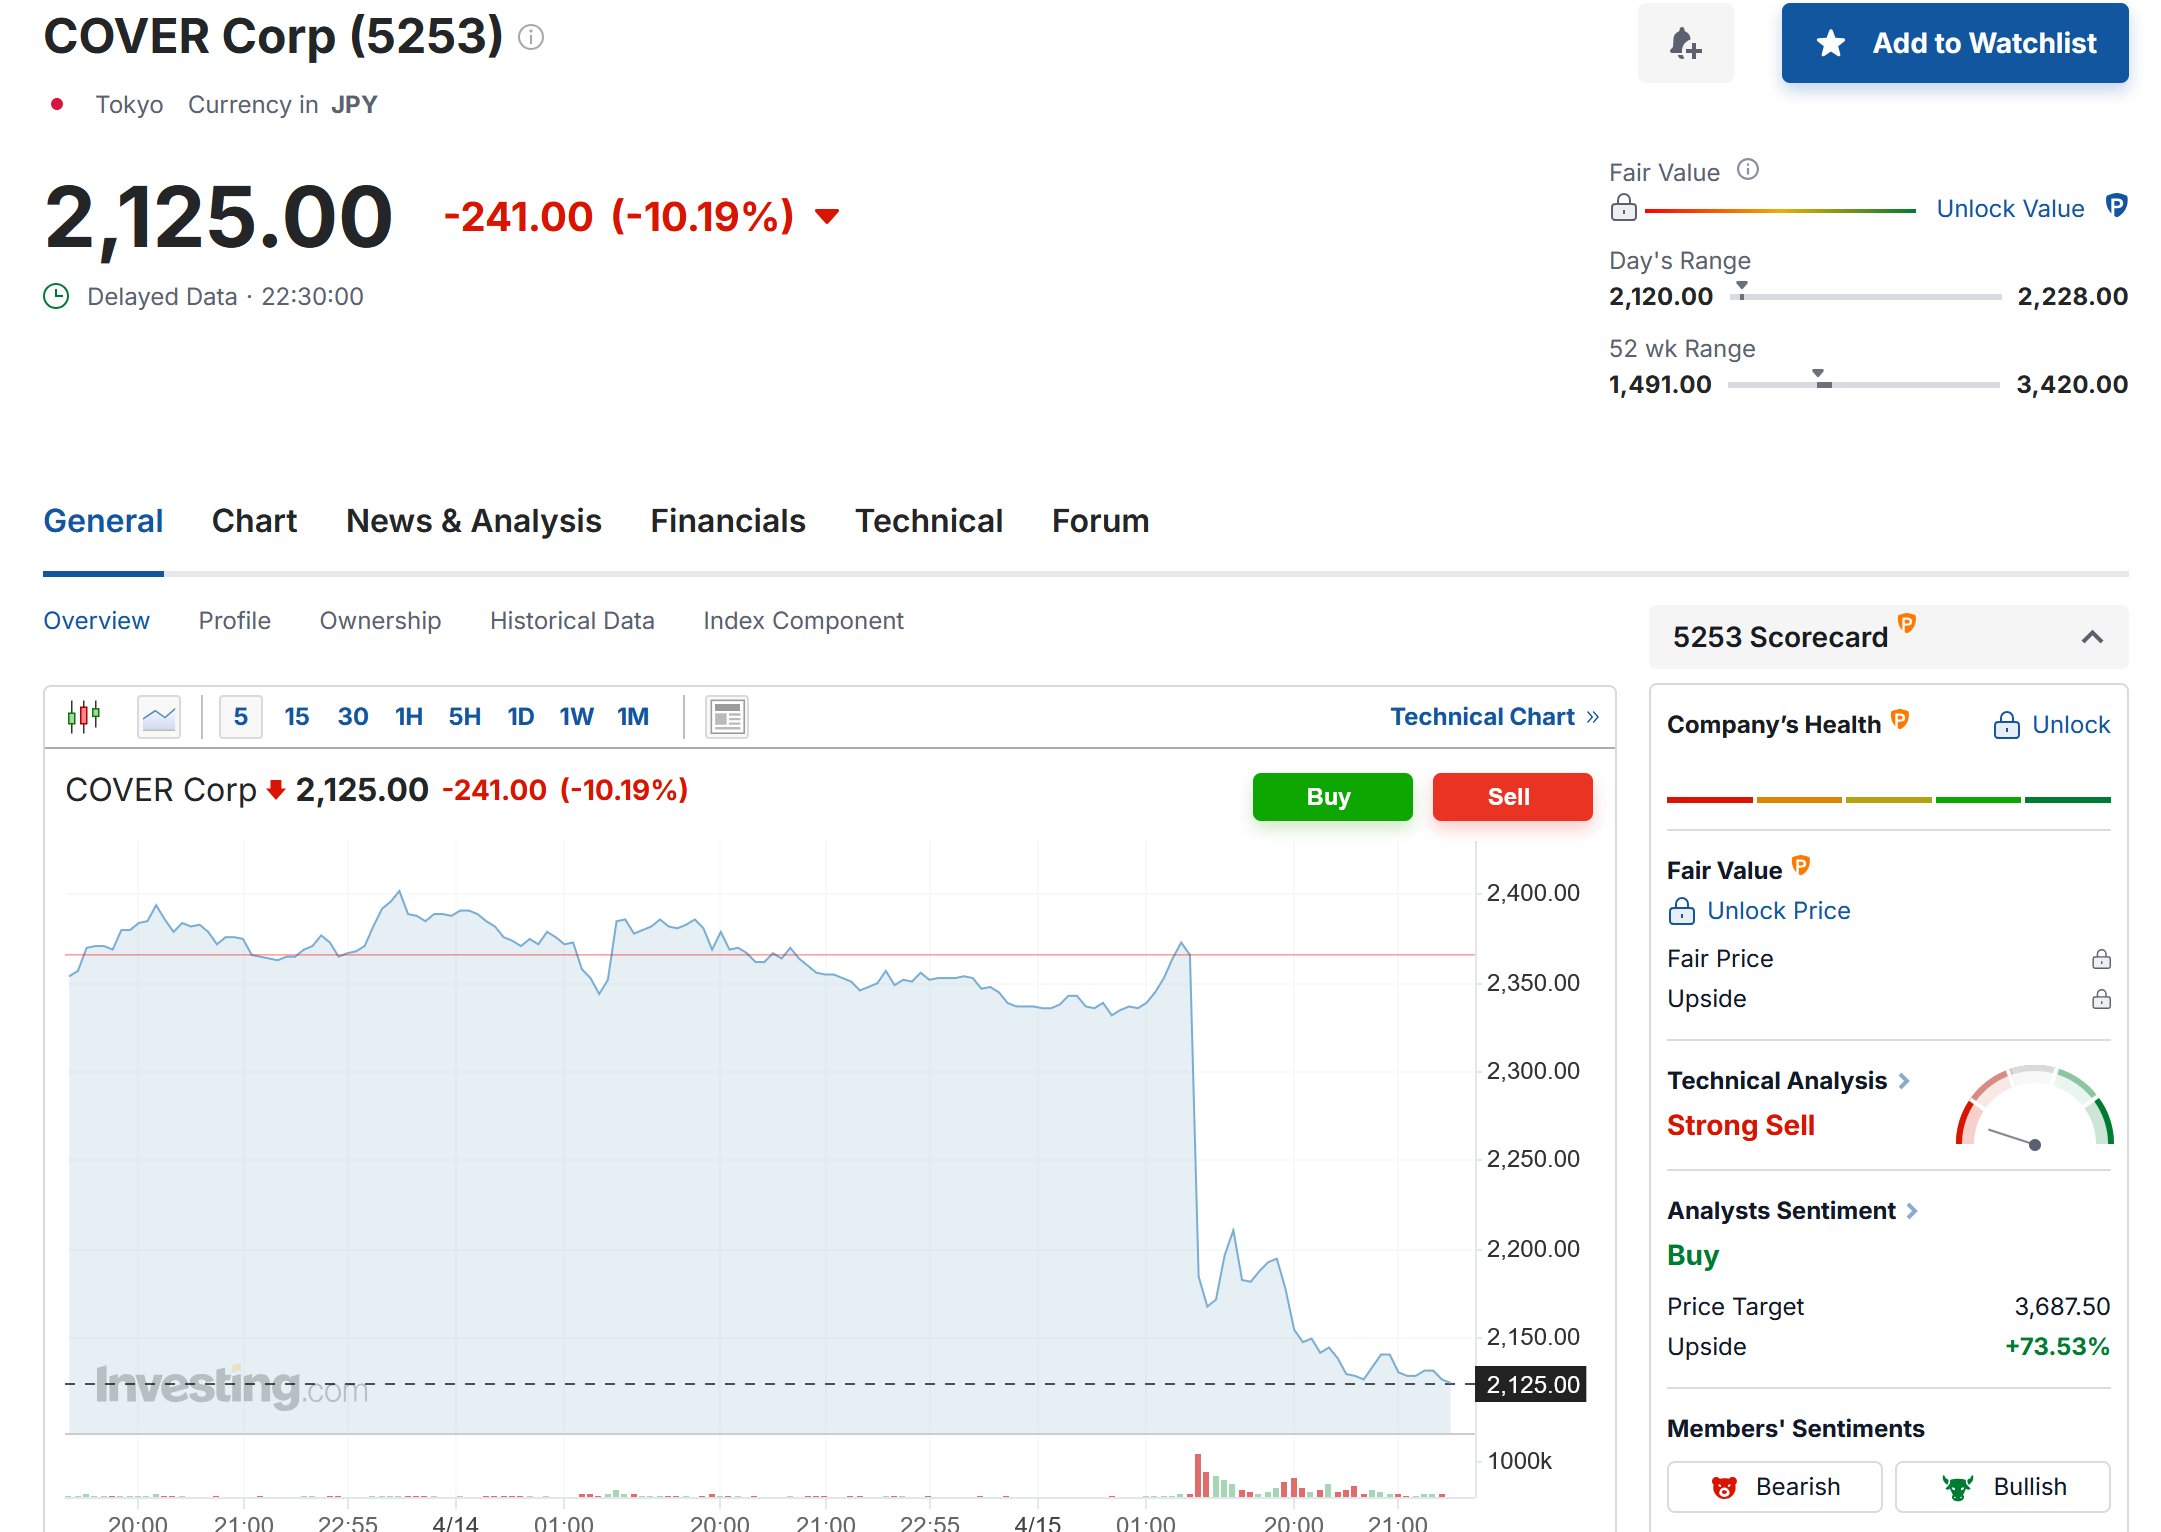
Task: Go to the Technical tab
Action: (x=928, y=521)
